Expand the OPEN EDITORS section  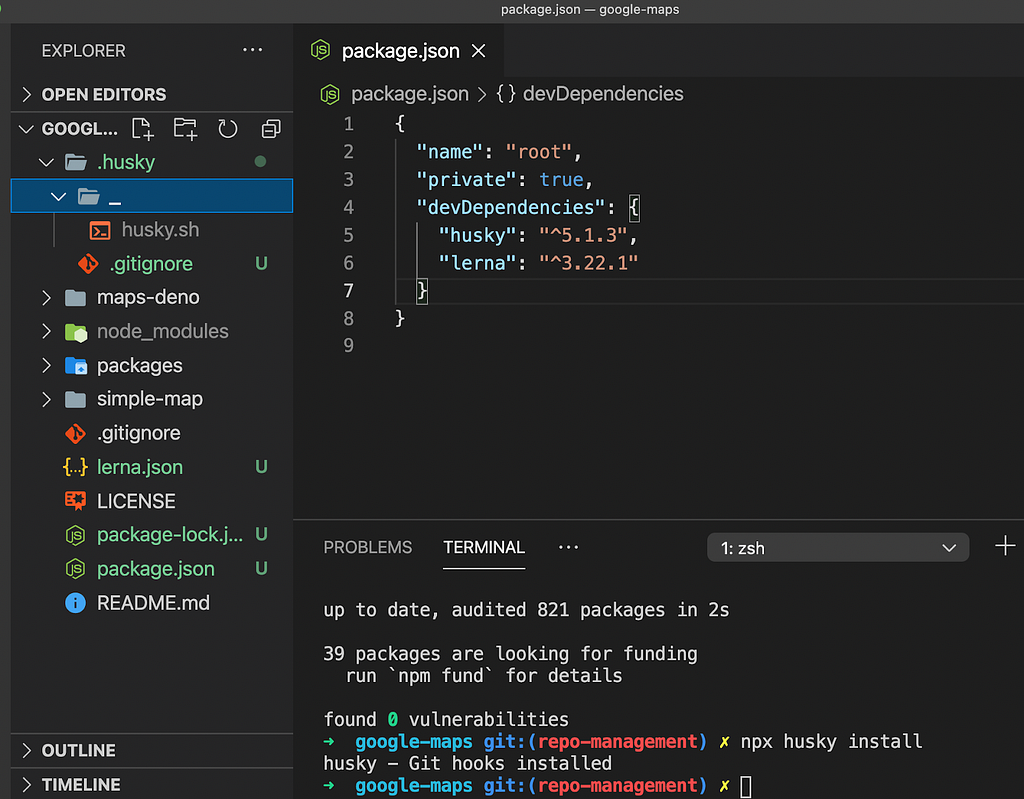(27, 95)
